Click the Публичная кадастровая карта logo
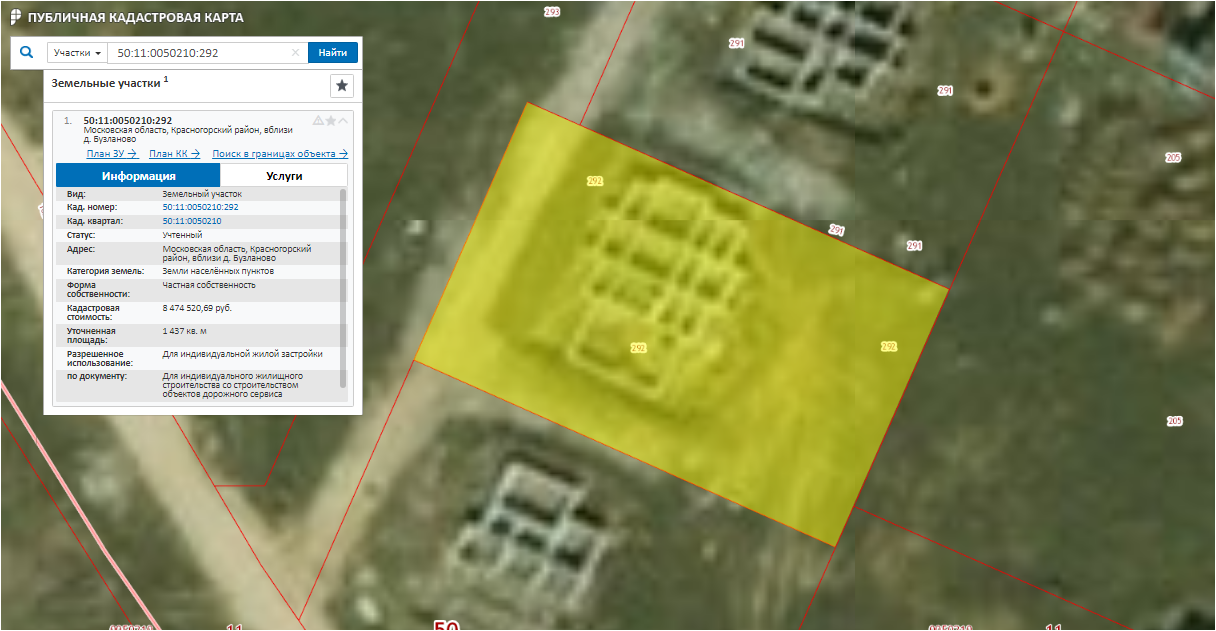The height and width of the screenshot is (631, 1216). tap(15, 18)
